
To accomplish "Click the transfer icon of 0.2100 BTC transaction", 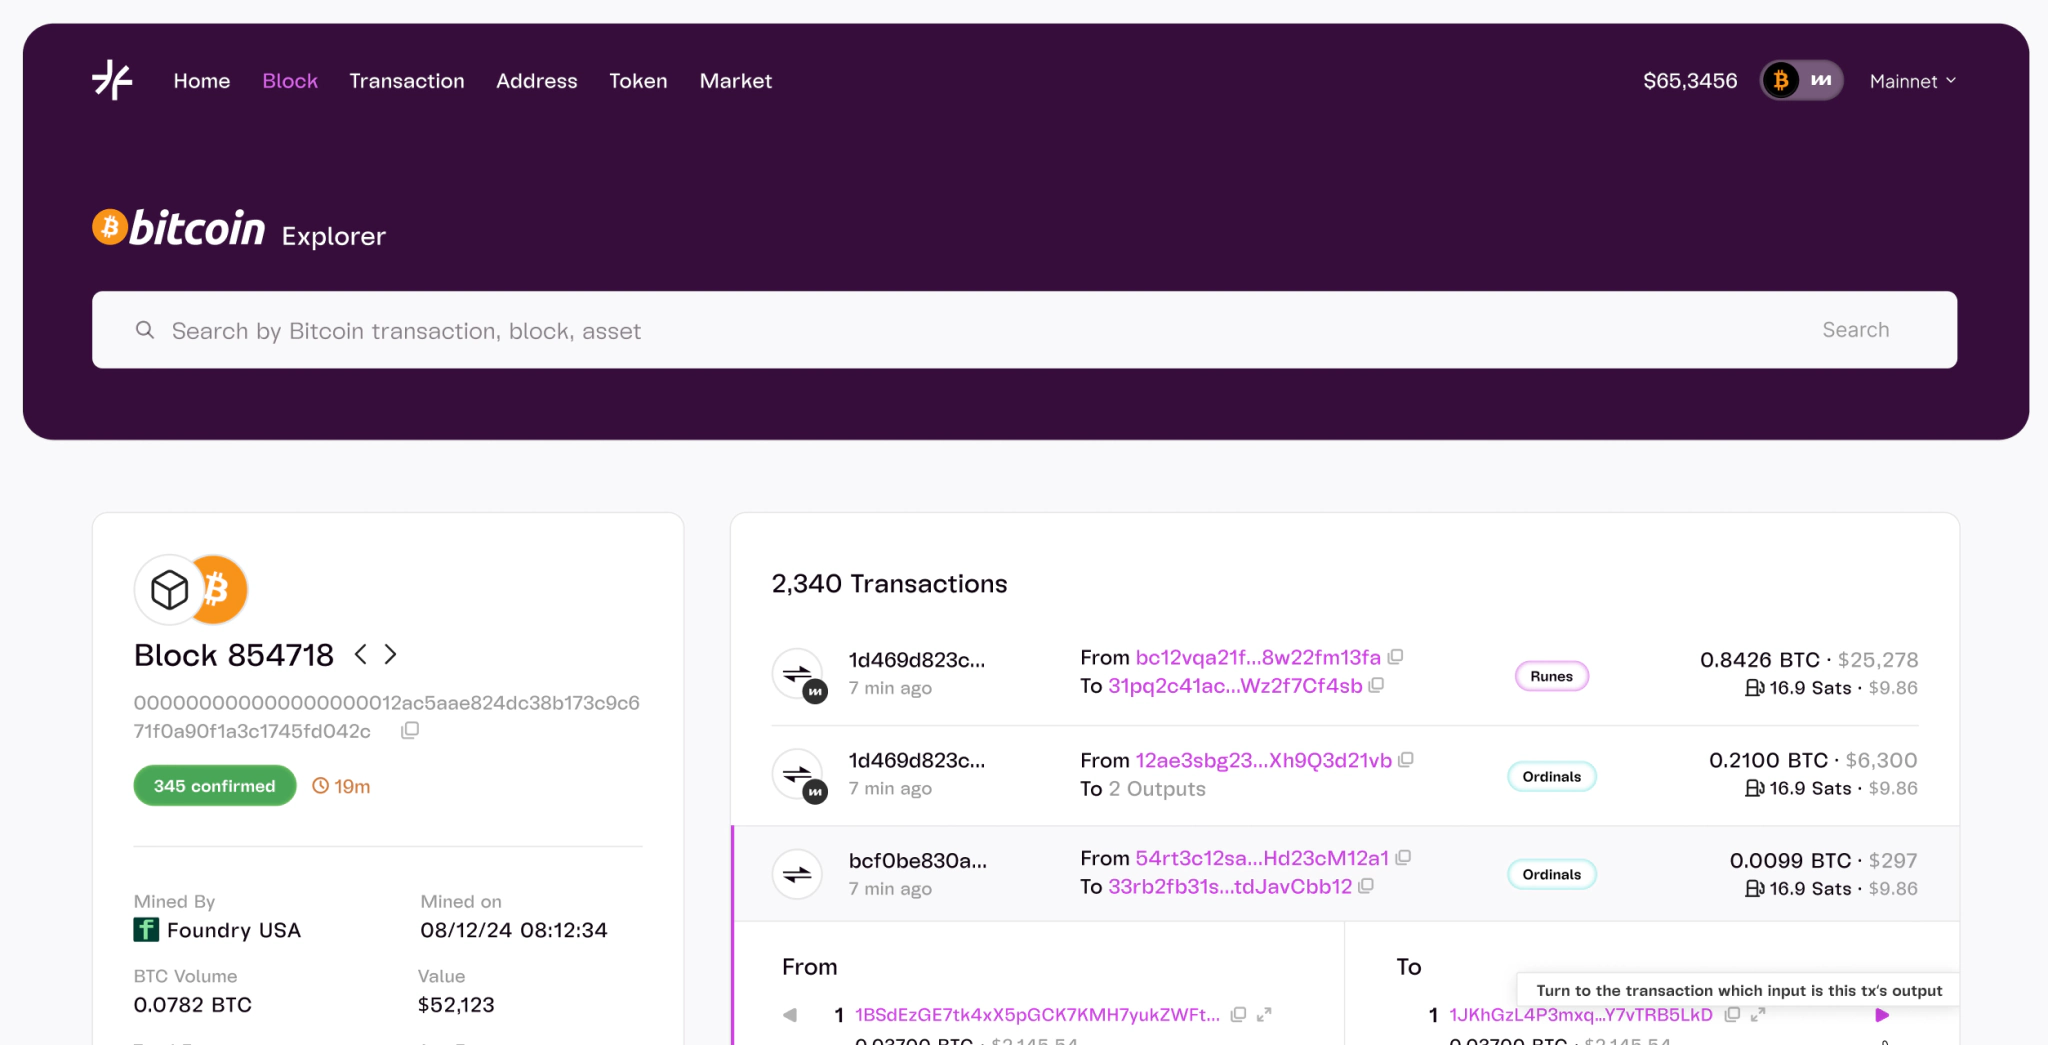I will coord(798,775).
